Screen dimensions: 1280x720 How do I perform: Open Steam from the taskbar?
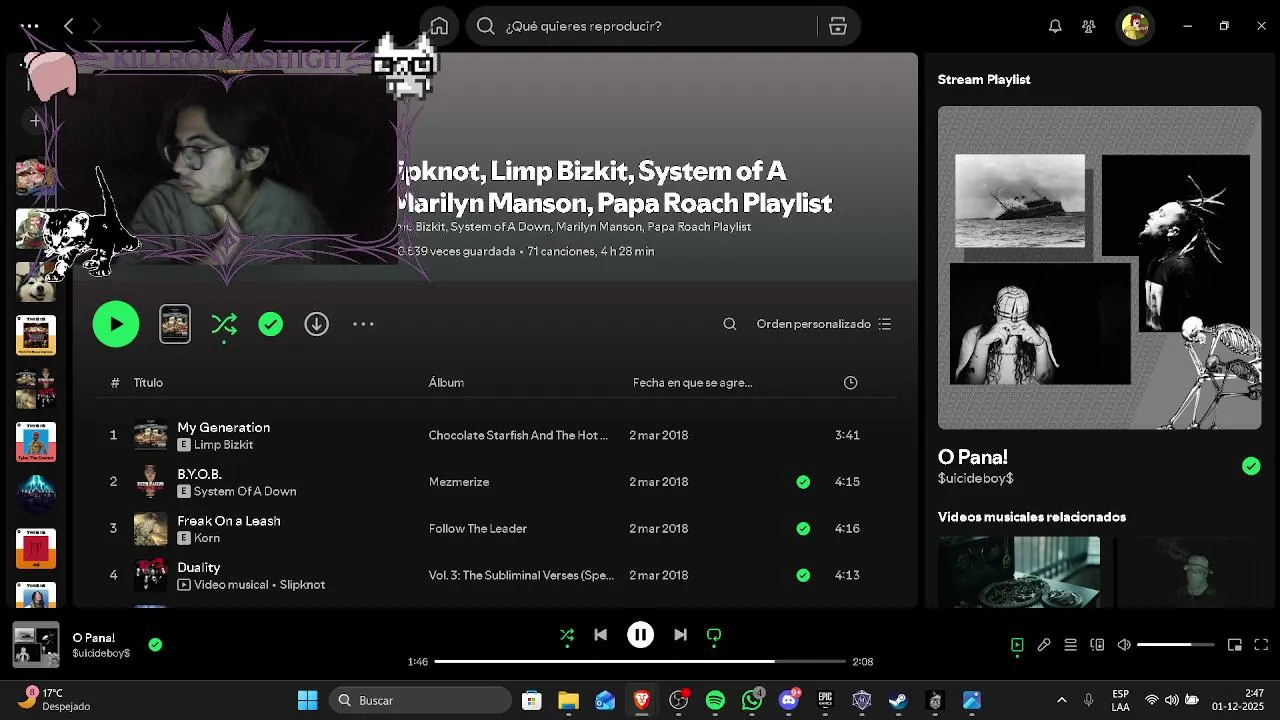click(898, 700)
